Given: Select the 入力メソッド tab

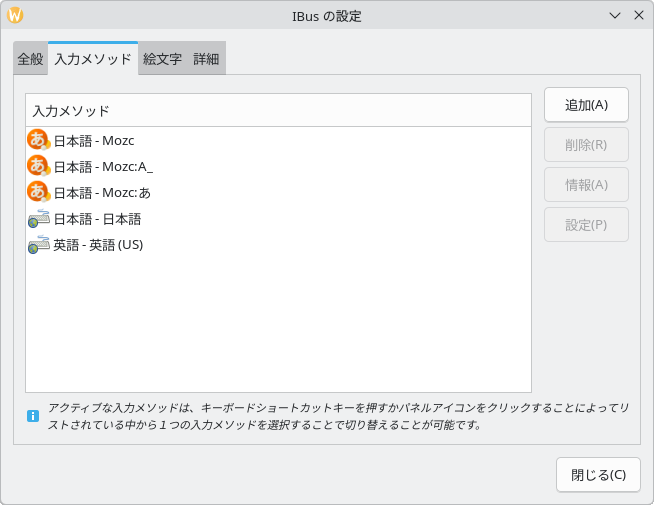Looking at the screenshot, I should pyautogui.click(x=93, y=59).
